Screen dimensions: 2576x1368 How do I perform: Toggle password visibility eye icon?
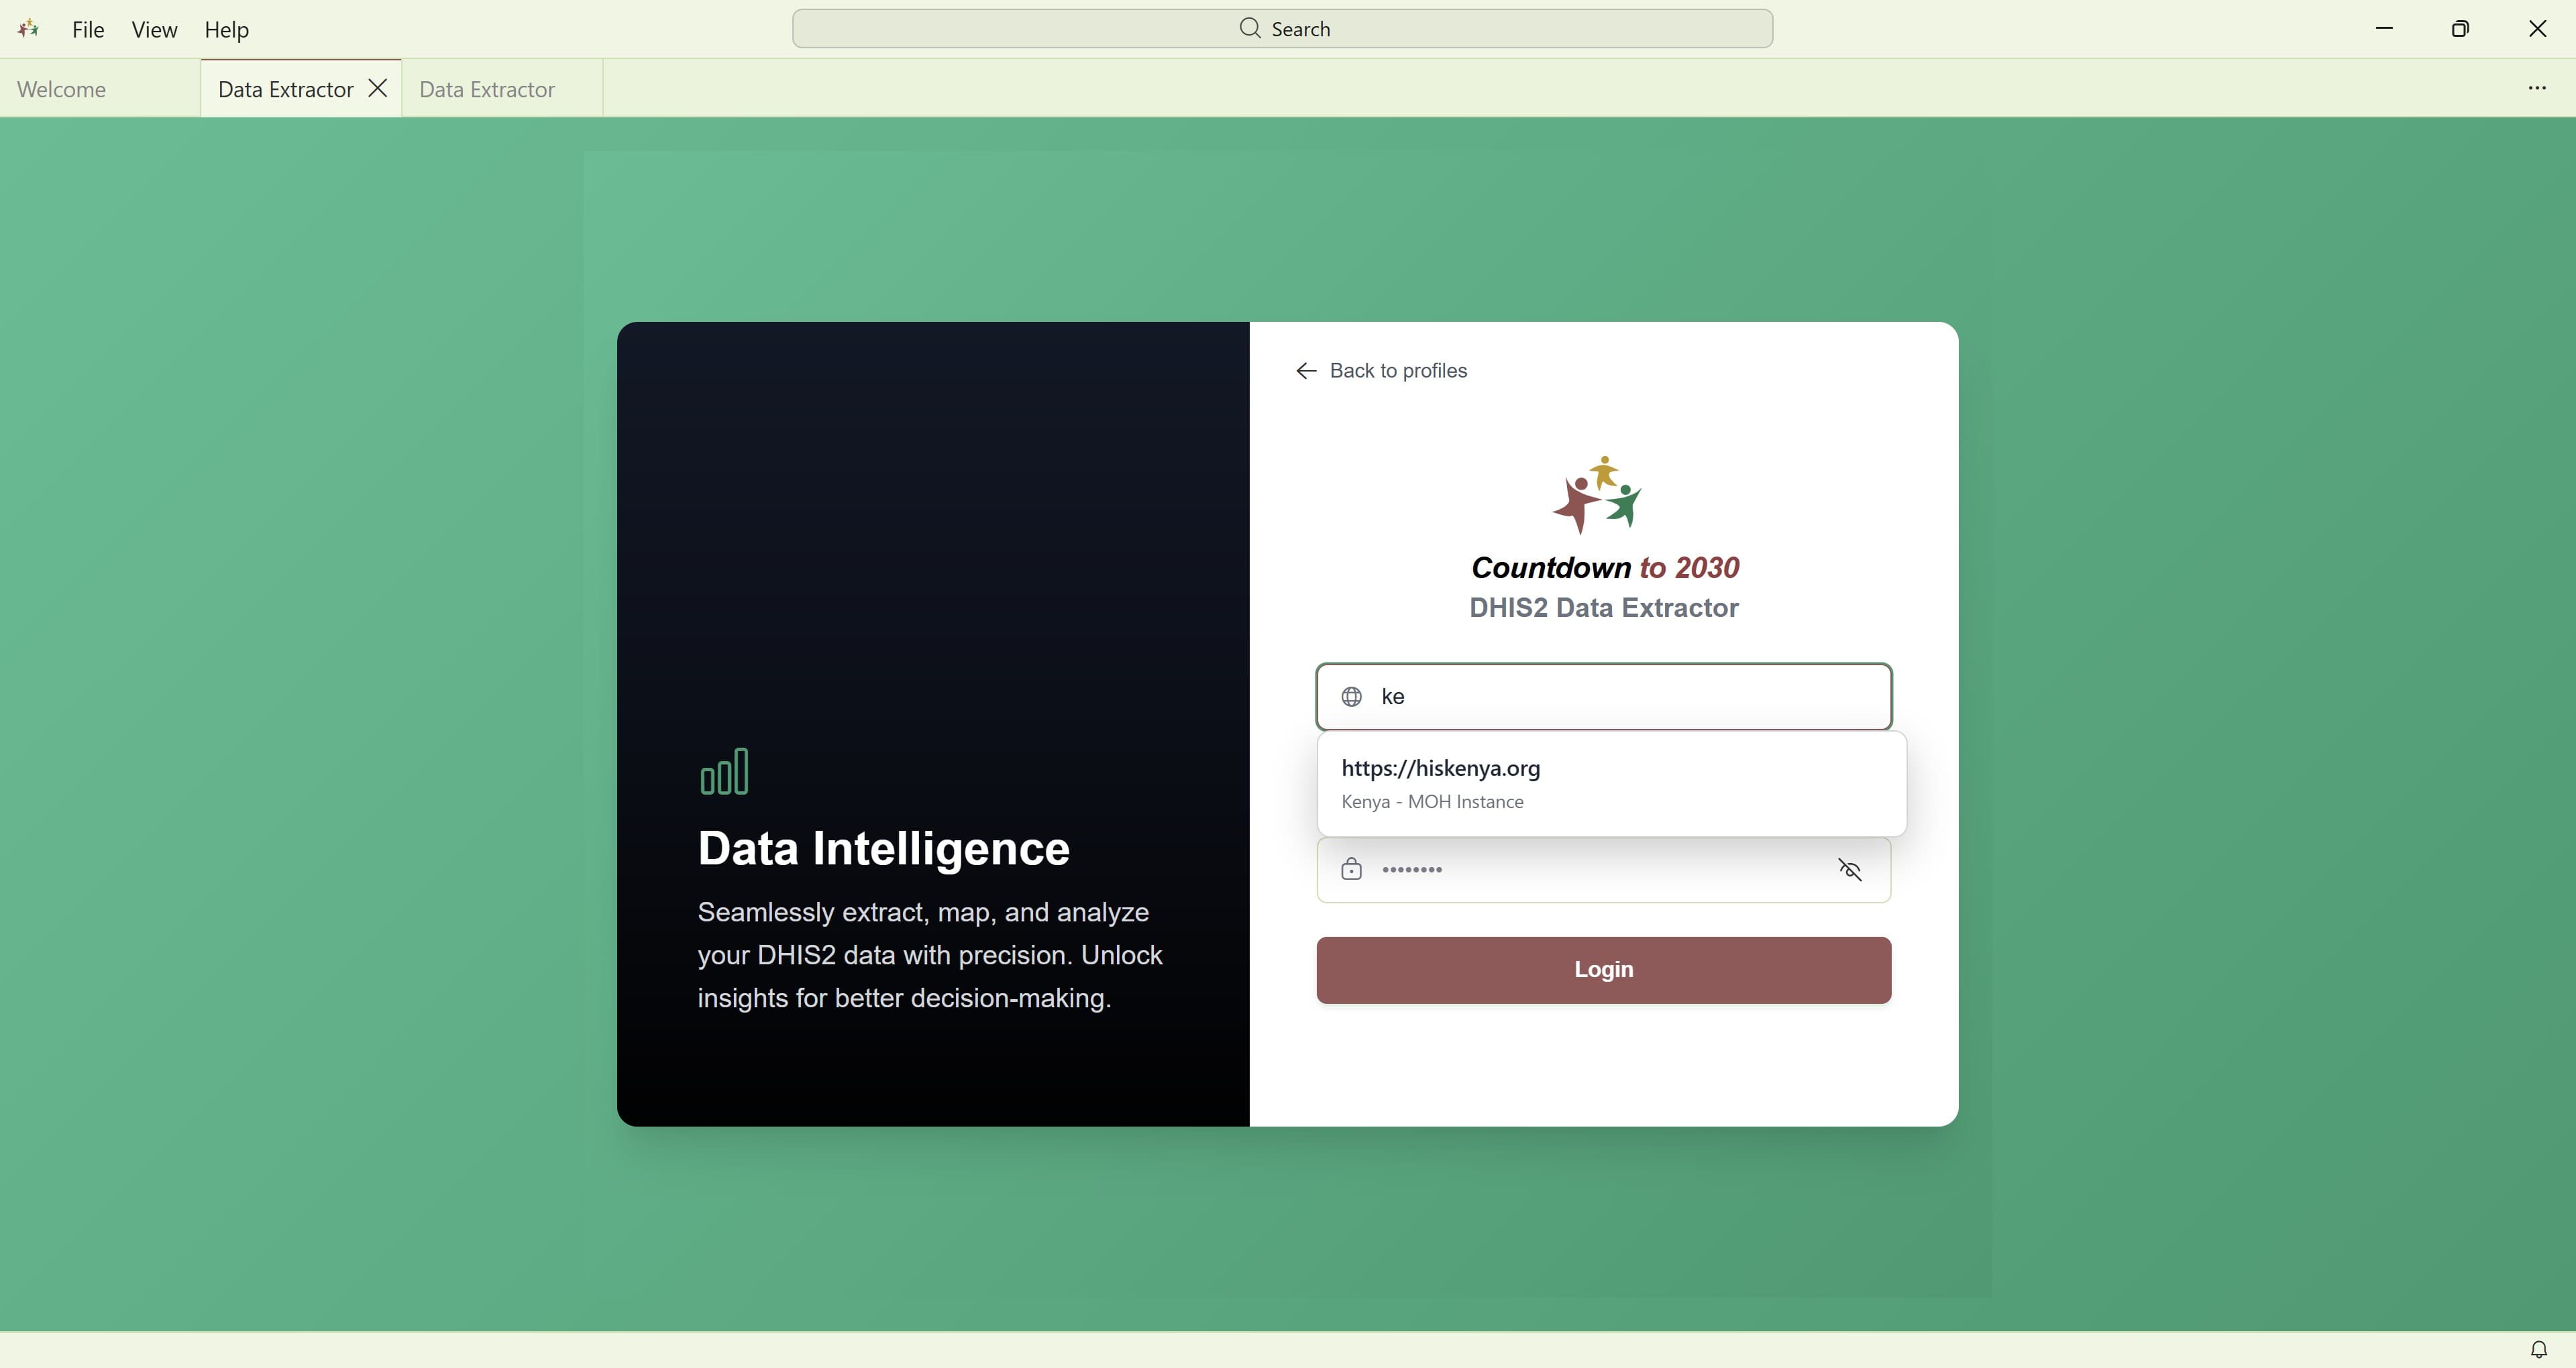pos(1849,870)
